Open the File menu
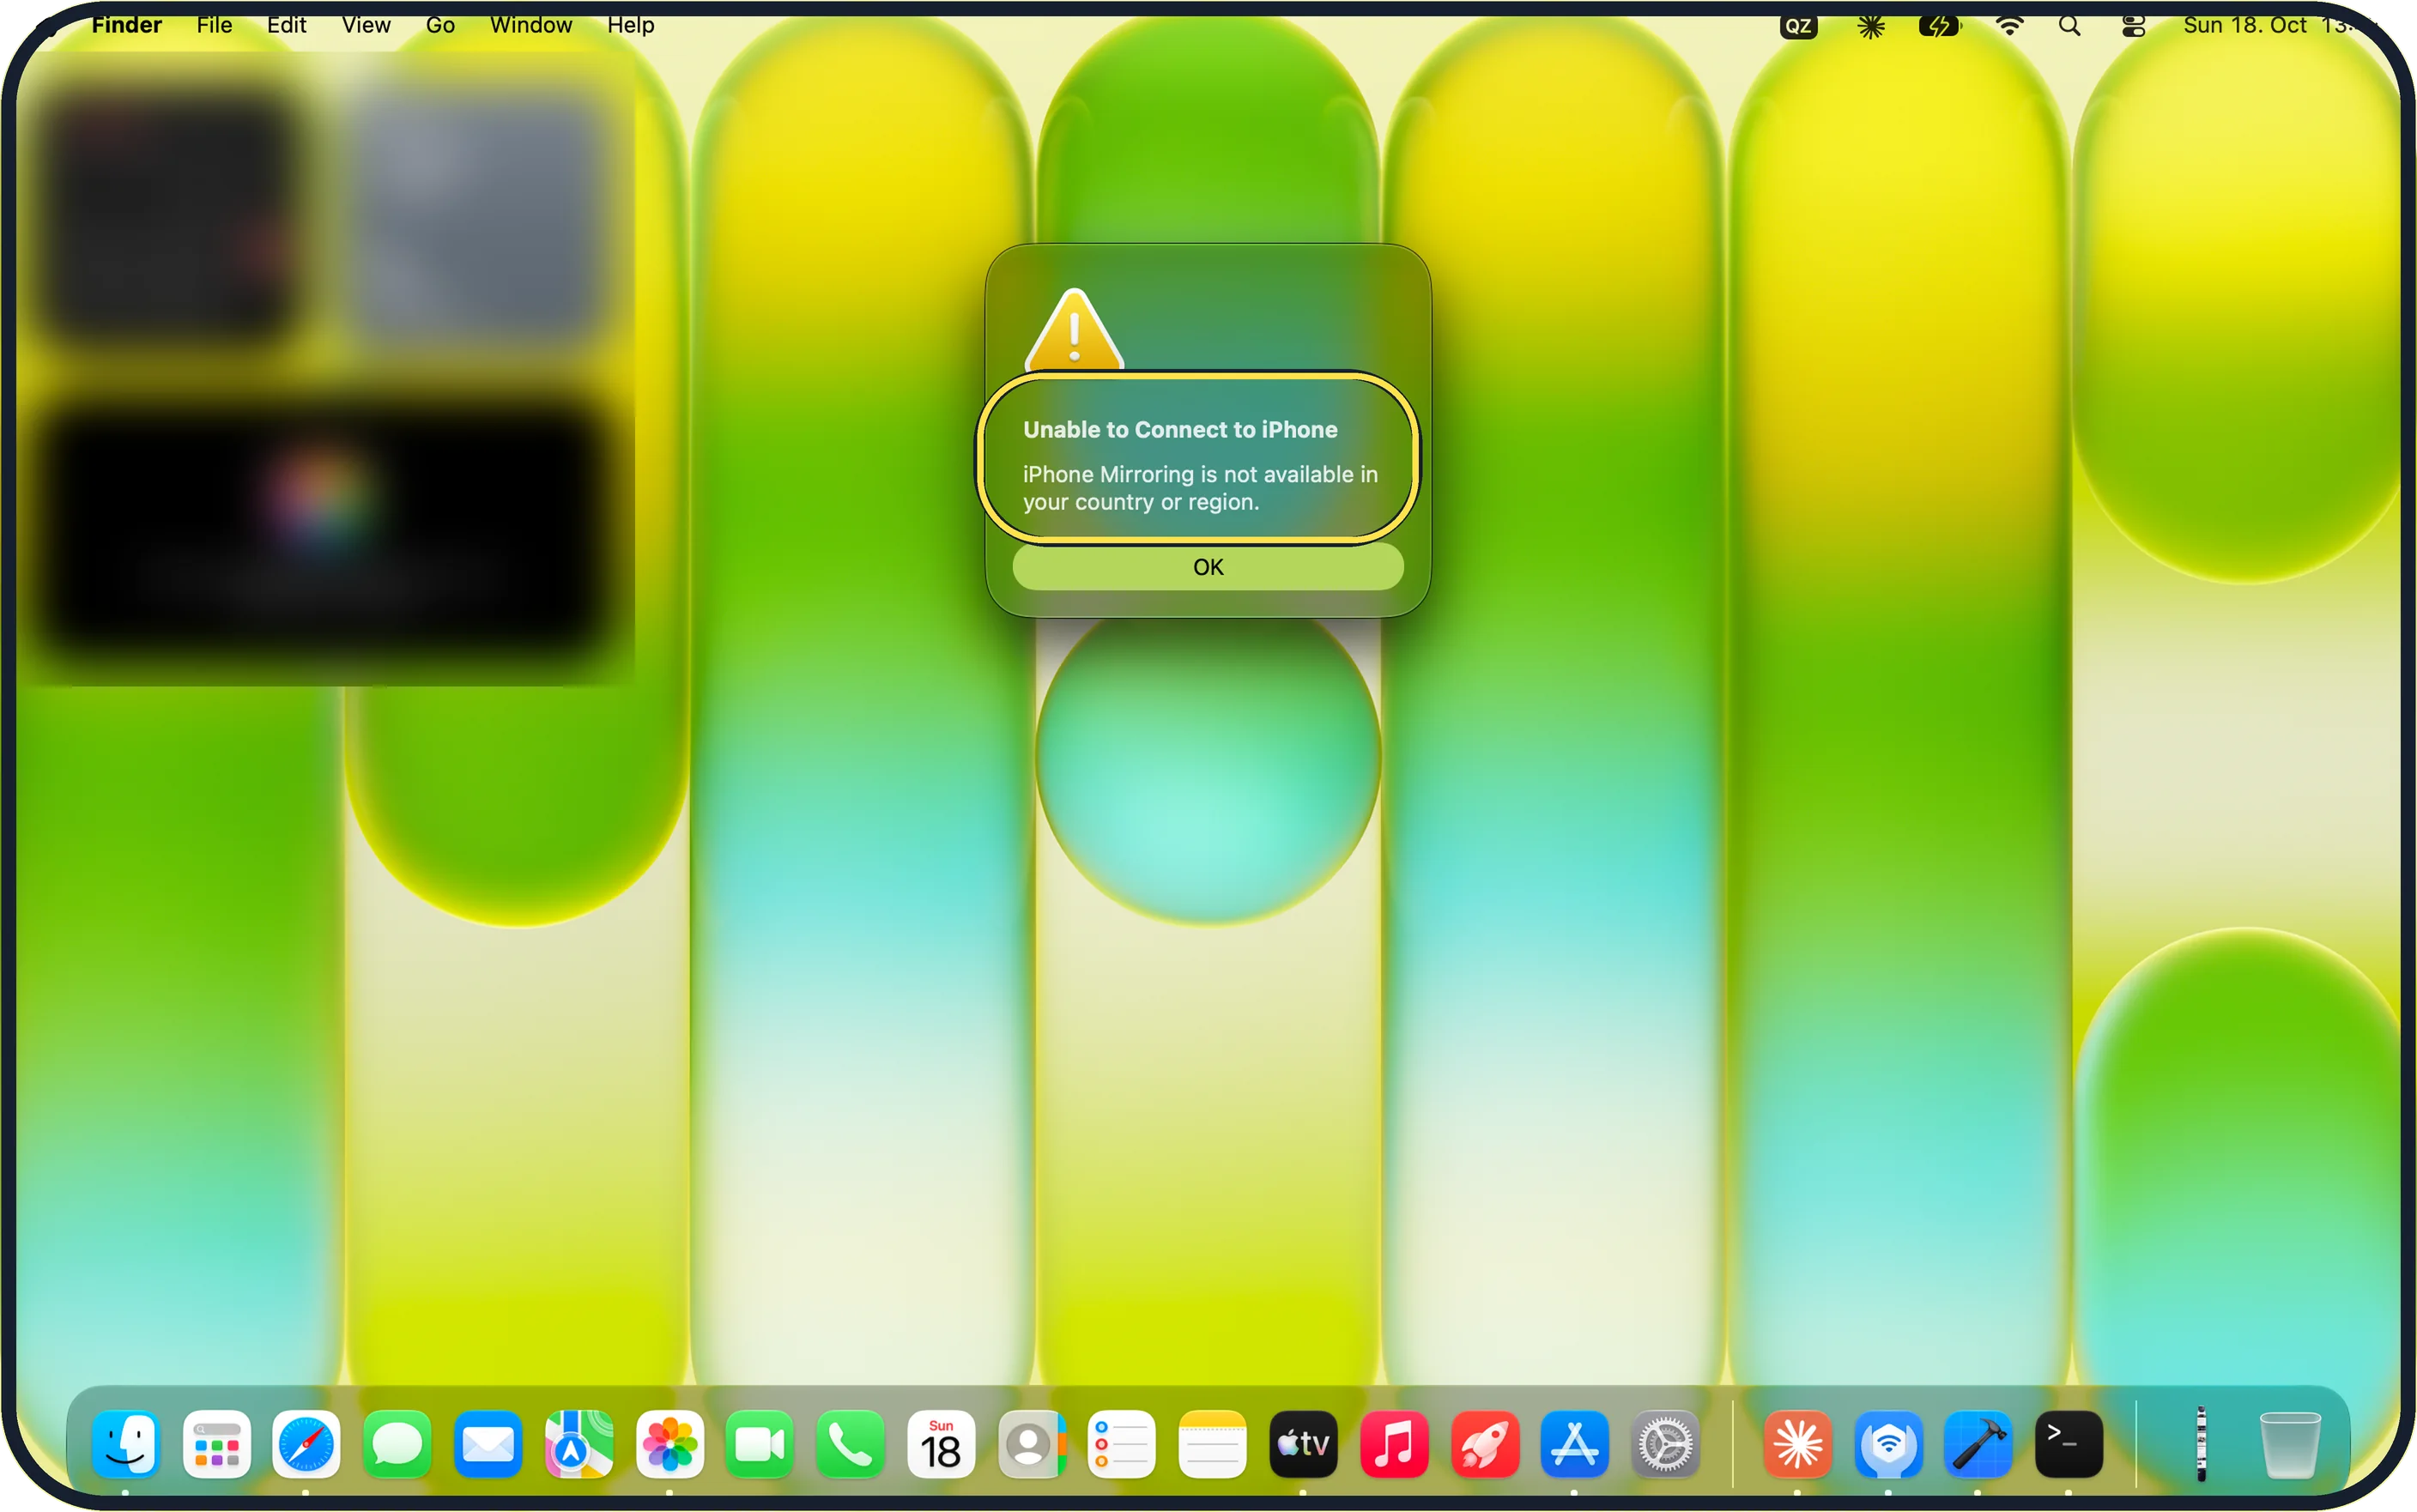The image size is (2417, 1512). 214,25
